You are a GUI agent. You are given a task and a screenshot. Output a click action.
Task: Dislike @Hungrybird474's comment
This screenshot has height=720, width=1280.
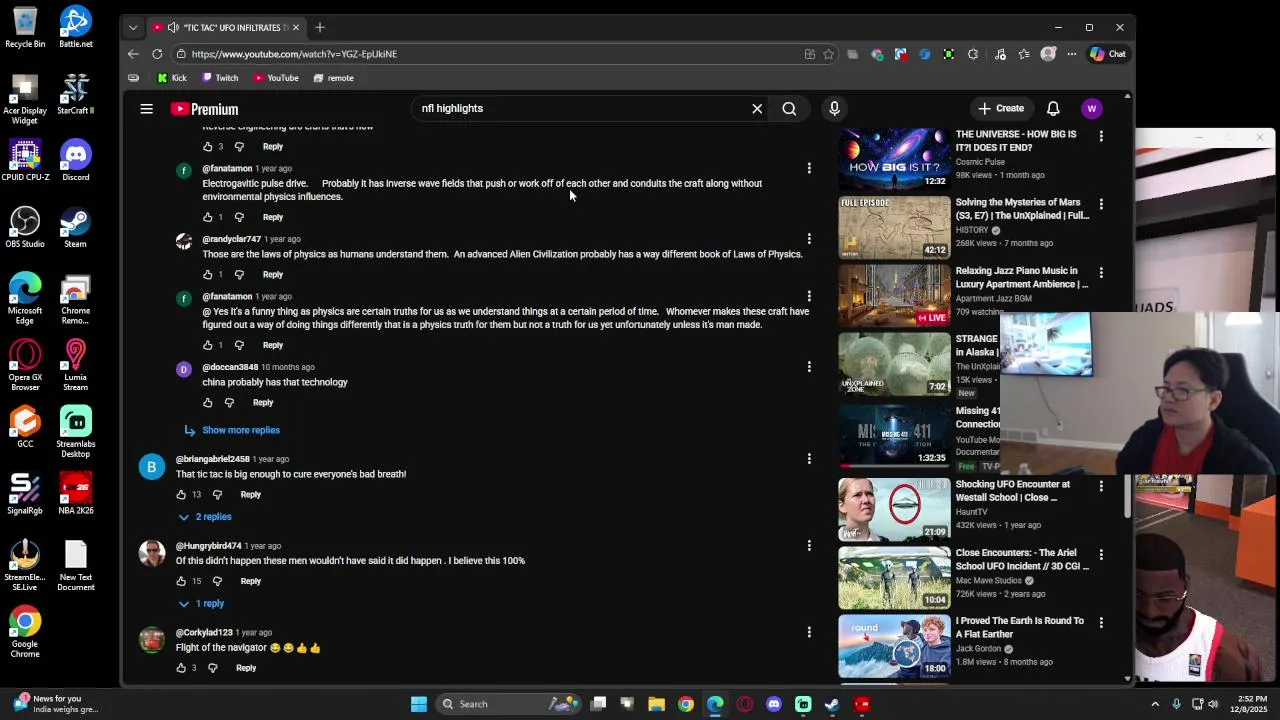click(x=217, y=581)
